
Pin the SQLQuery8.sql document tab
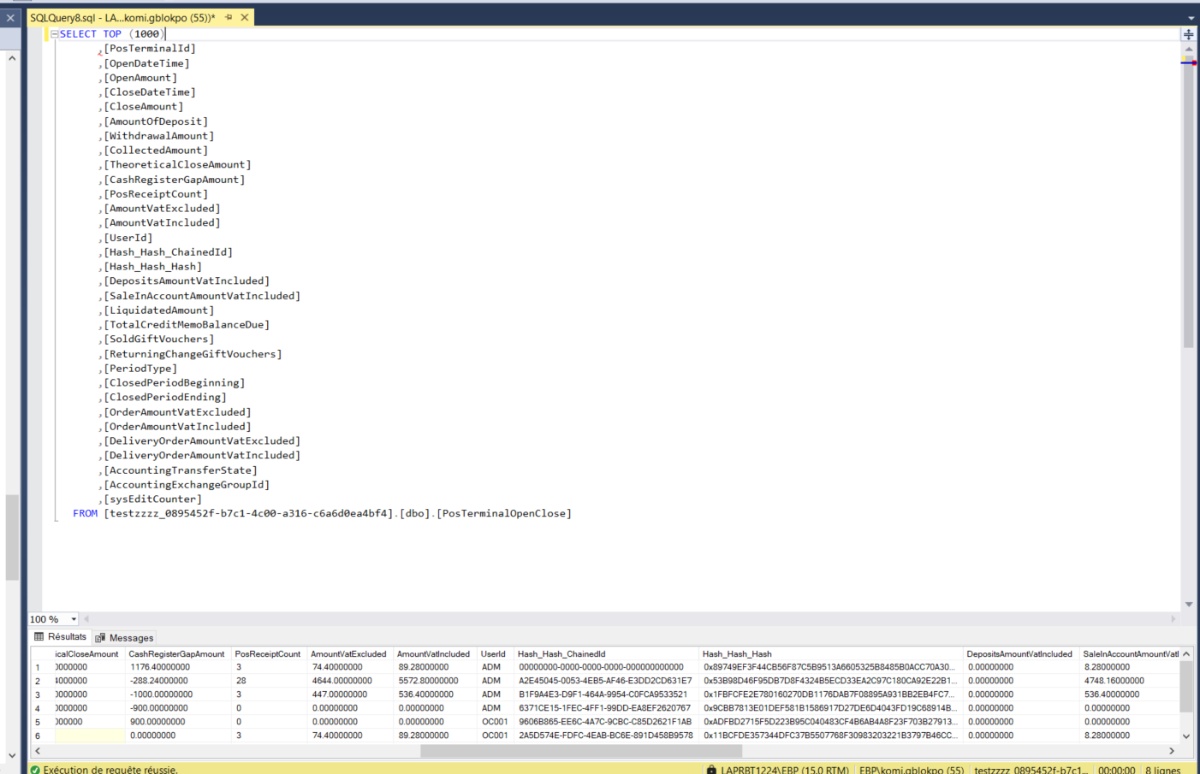tap(229, 19)
